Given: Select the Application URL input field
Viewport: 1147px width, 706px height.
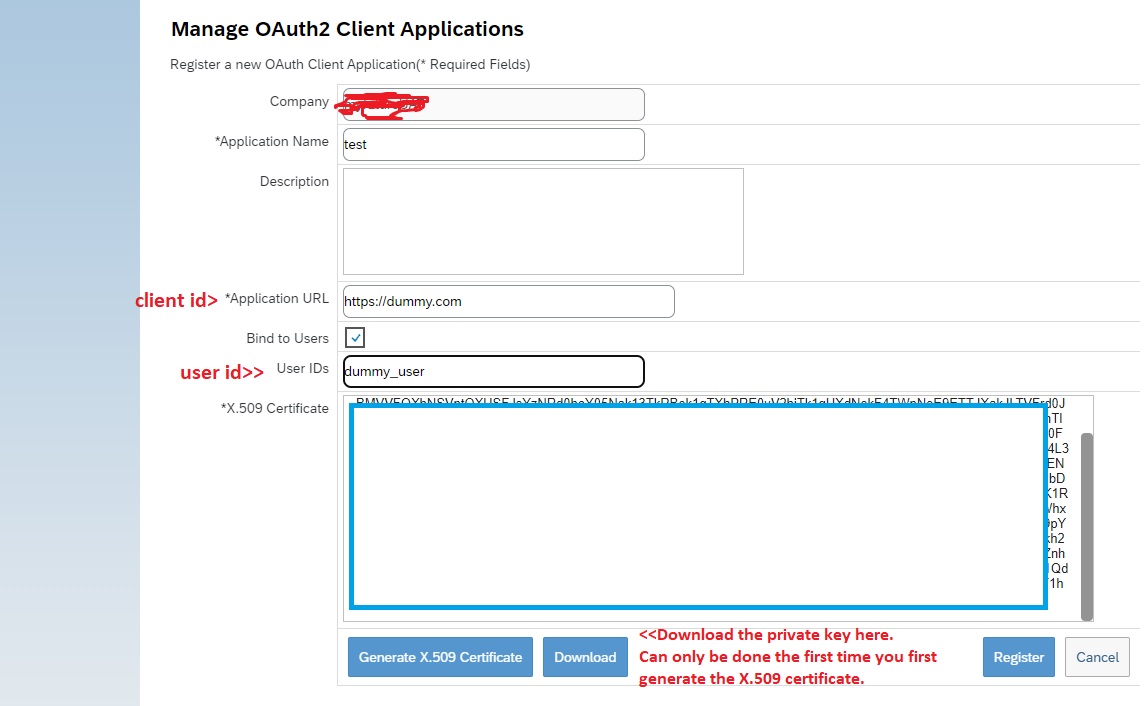Looking at the screenshot, I should (x=508, y=301).
